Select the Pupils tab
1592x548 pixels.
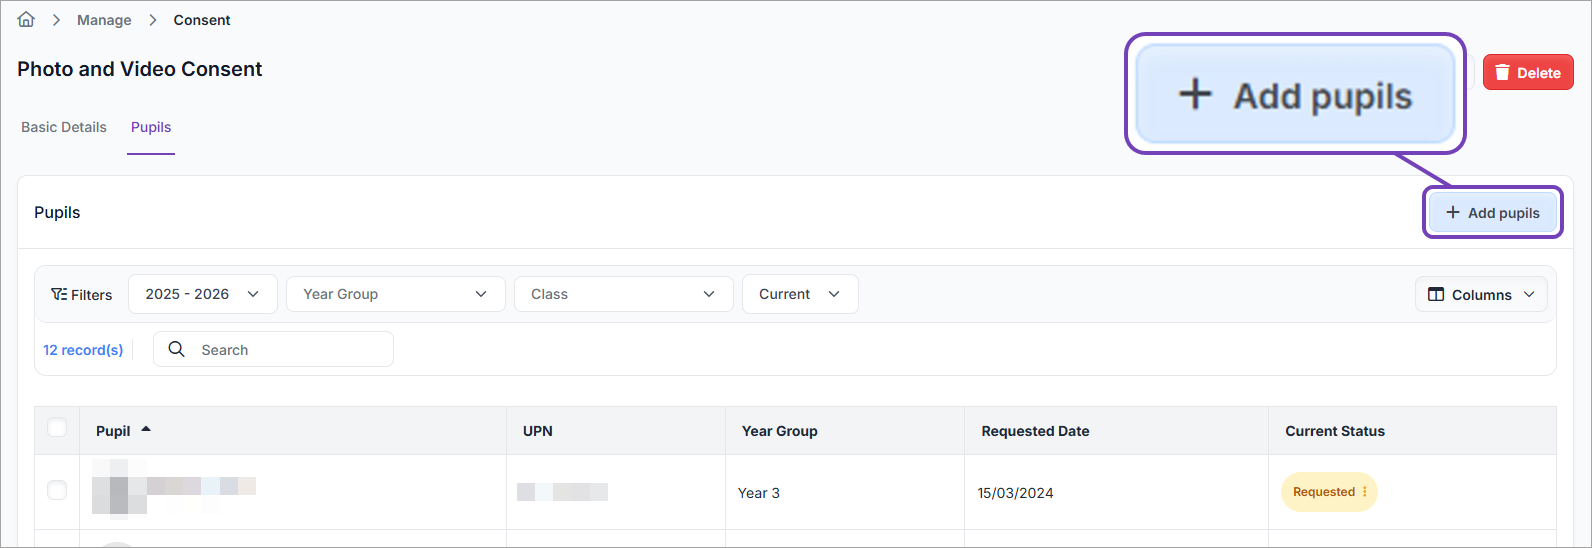[151, 127]
